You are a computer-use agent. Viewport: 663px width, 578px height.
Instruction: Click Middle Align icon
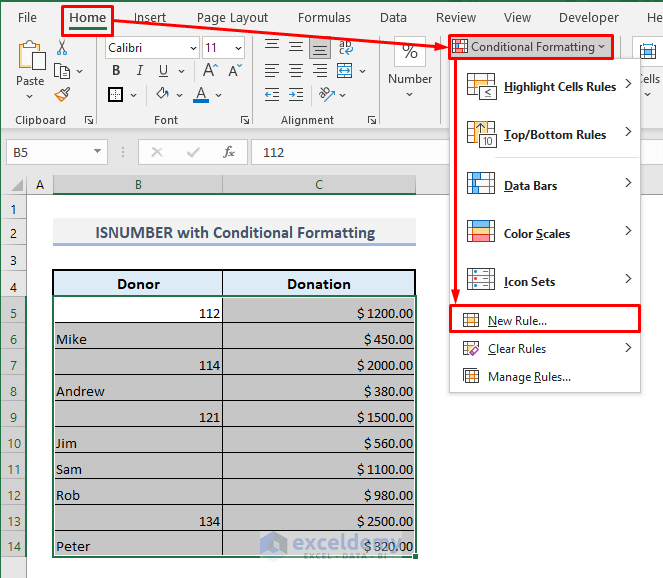pyautogui.click(x=296, y=47)
